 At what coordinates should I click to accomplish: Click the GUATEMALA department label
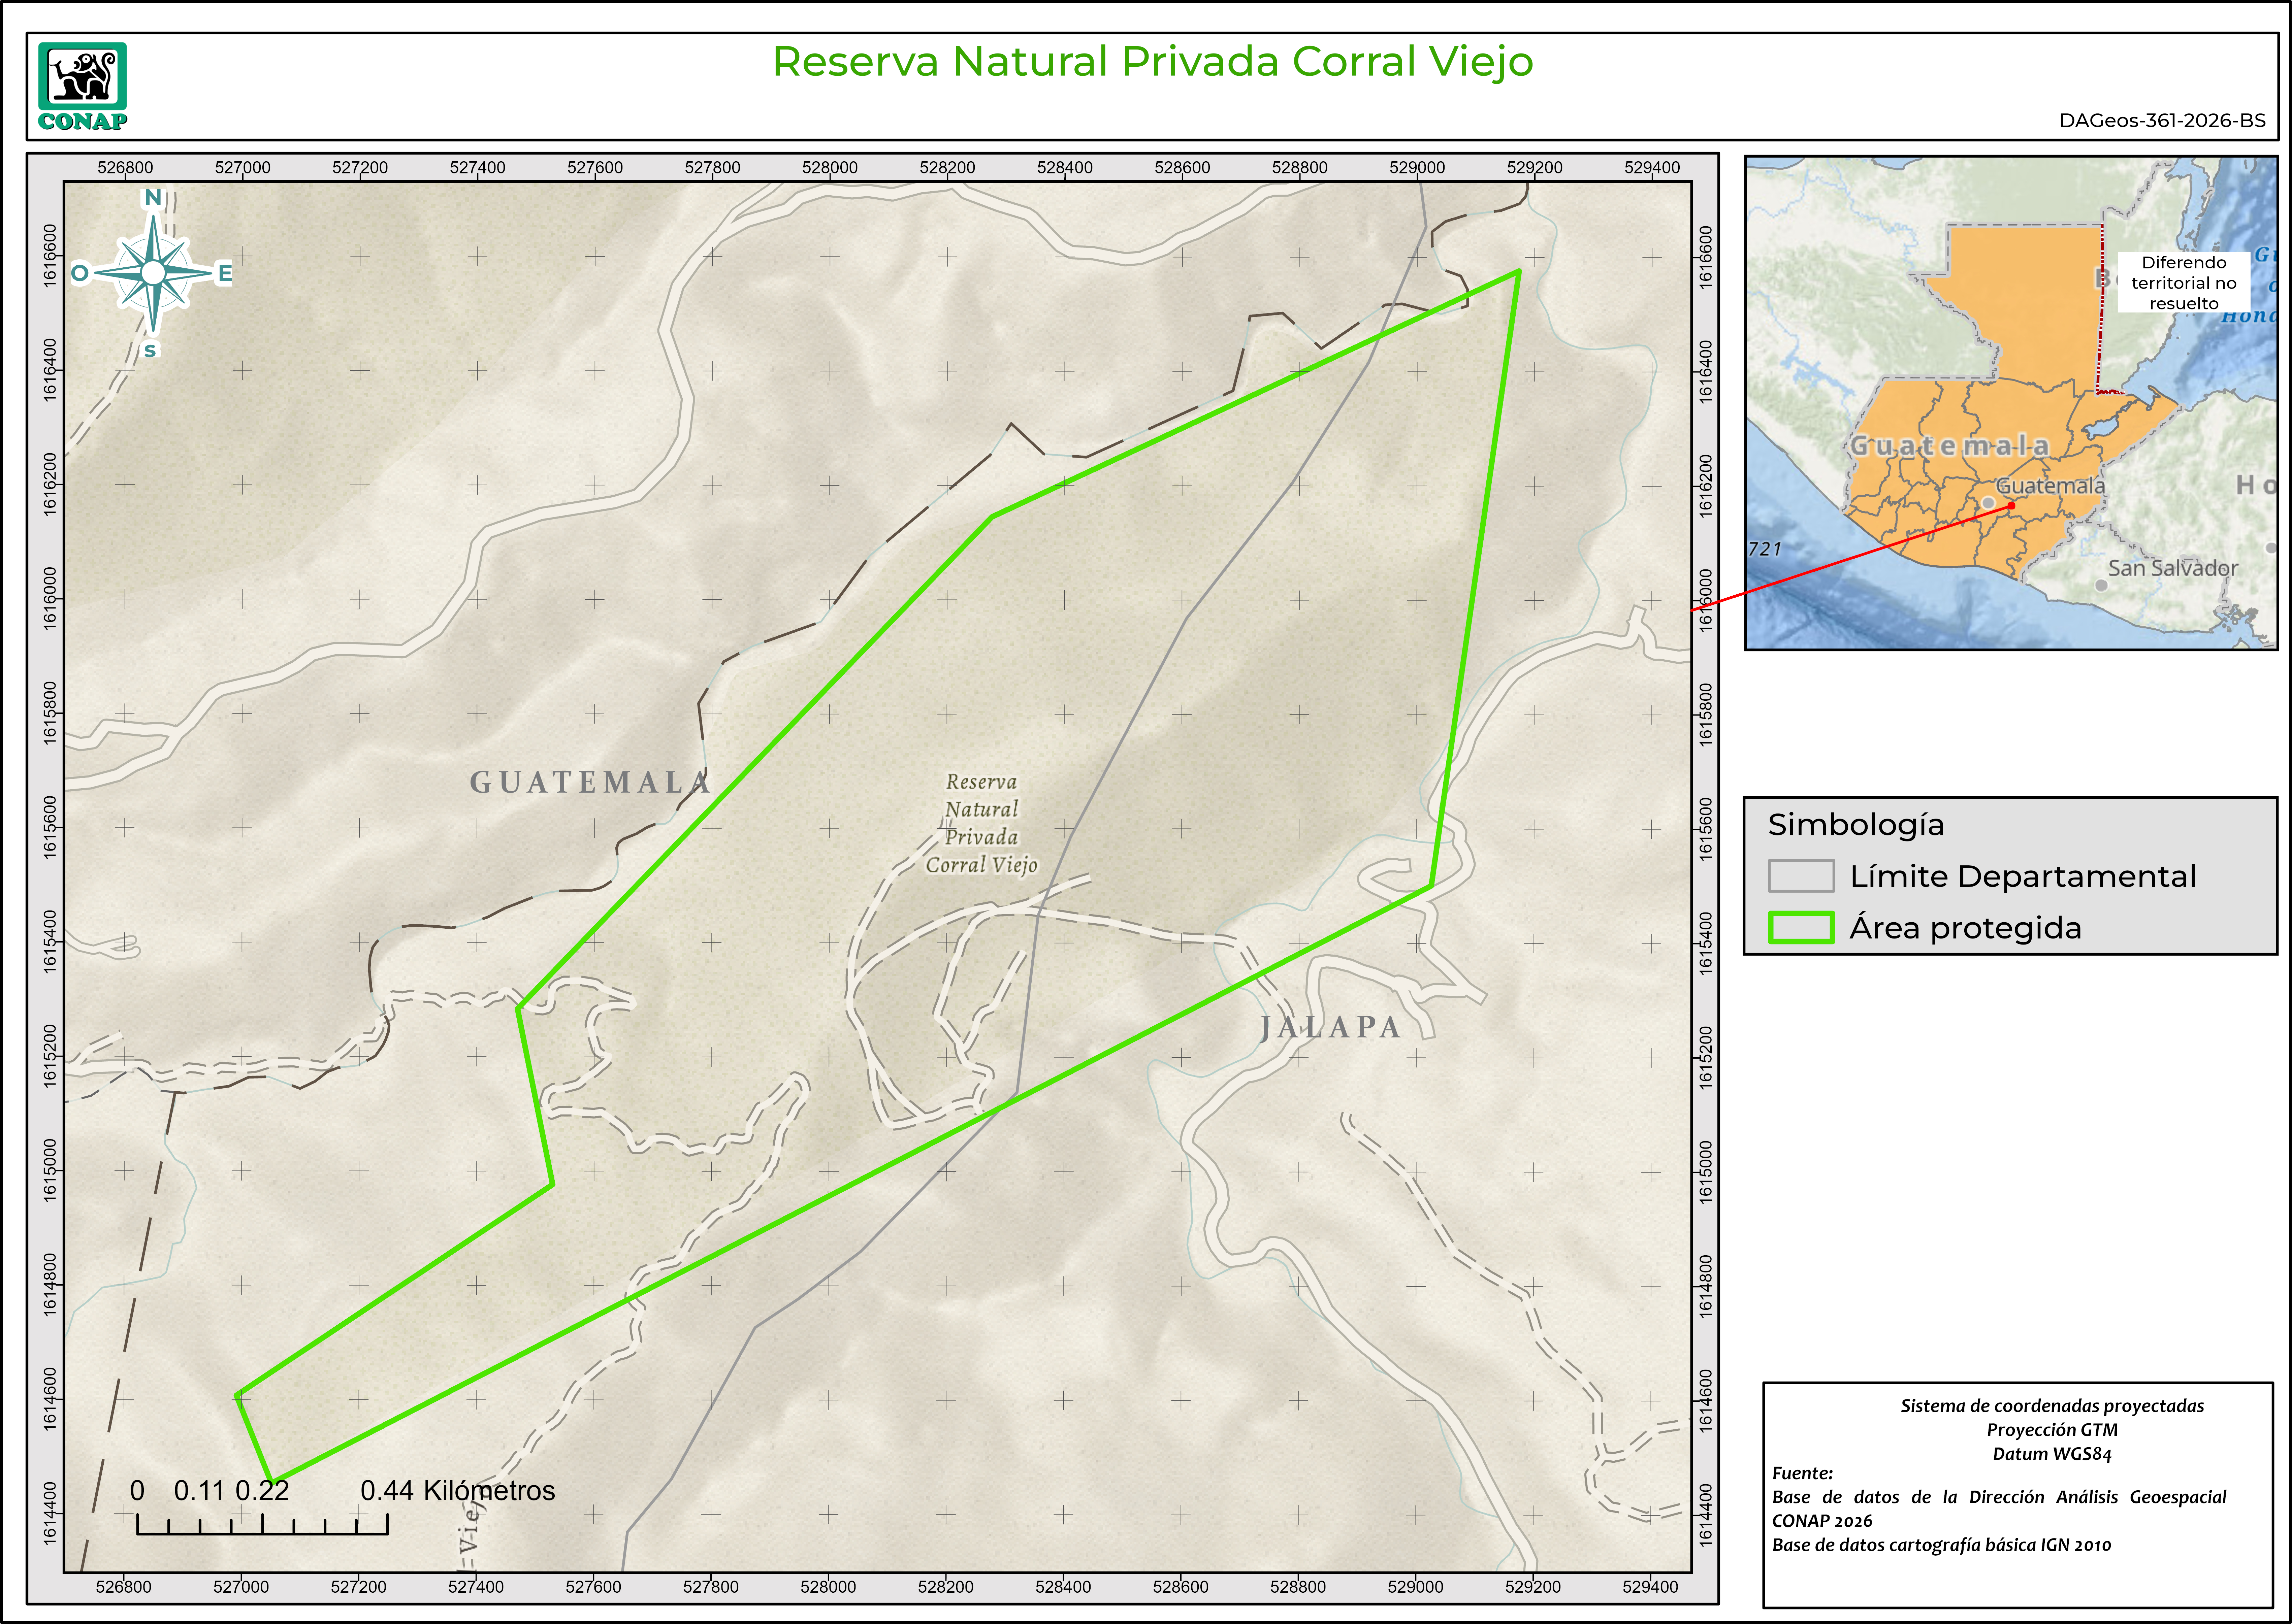click(x=590, y=782)
